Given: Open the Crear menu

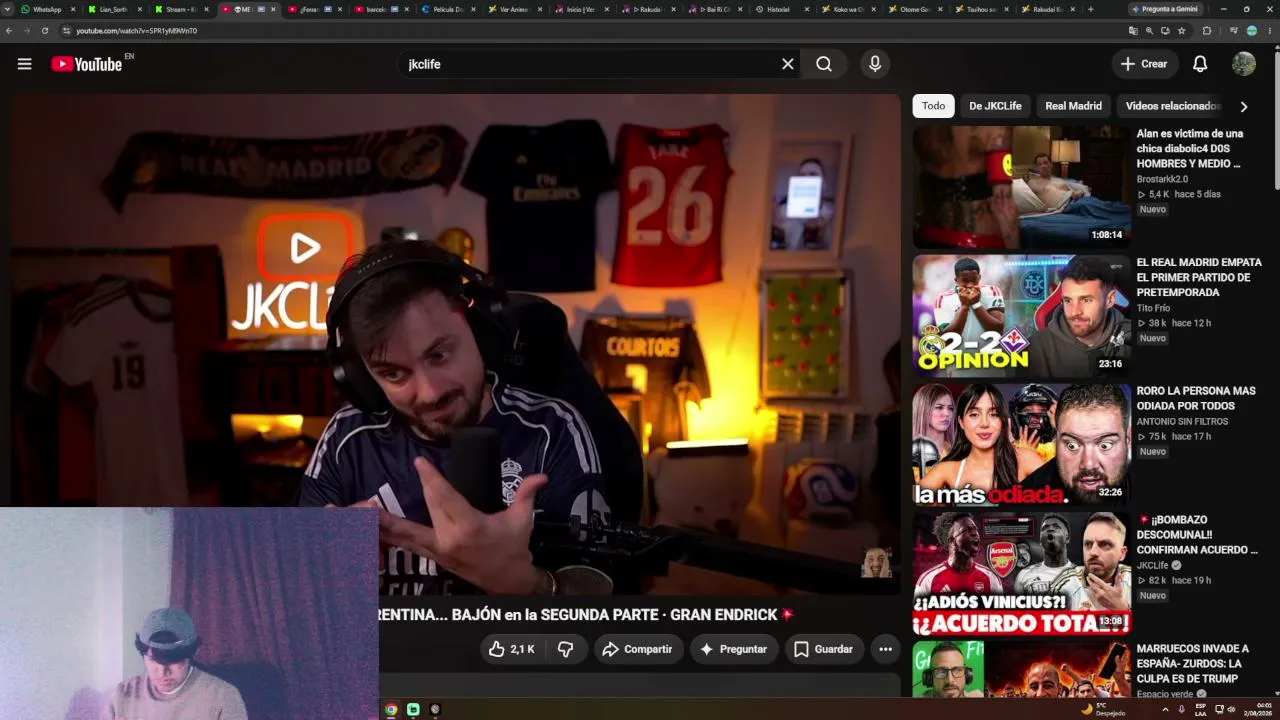Looking at the screenshot, I should 1144,64.
